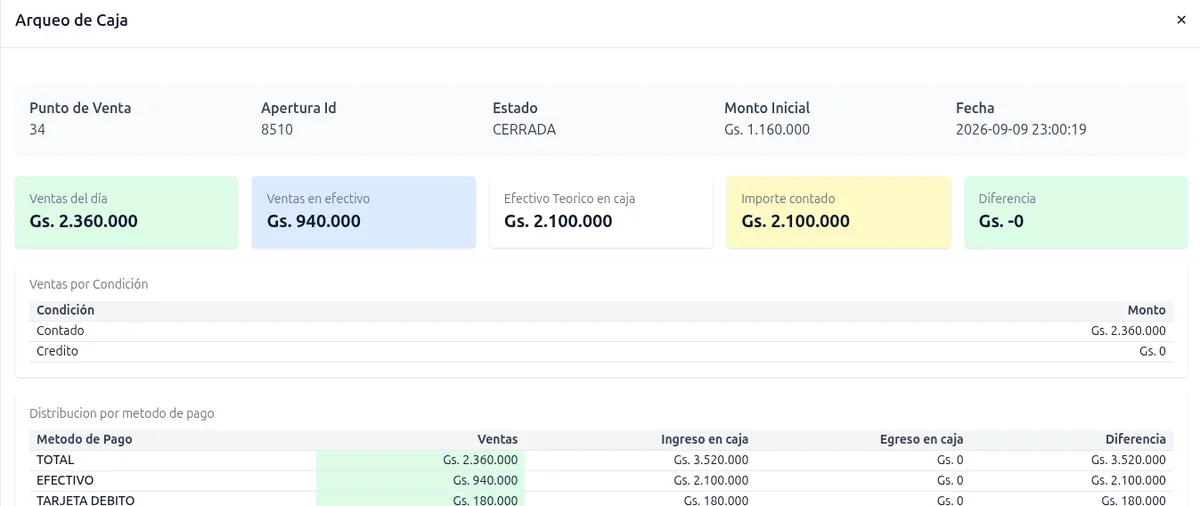Select the Contado row in Ventas por Condición
Image resolution: width=1200 pixels, height=506 pixels.
tap(601, 331)
